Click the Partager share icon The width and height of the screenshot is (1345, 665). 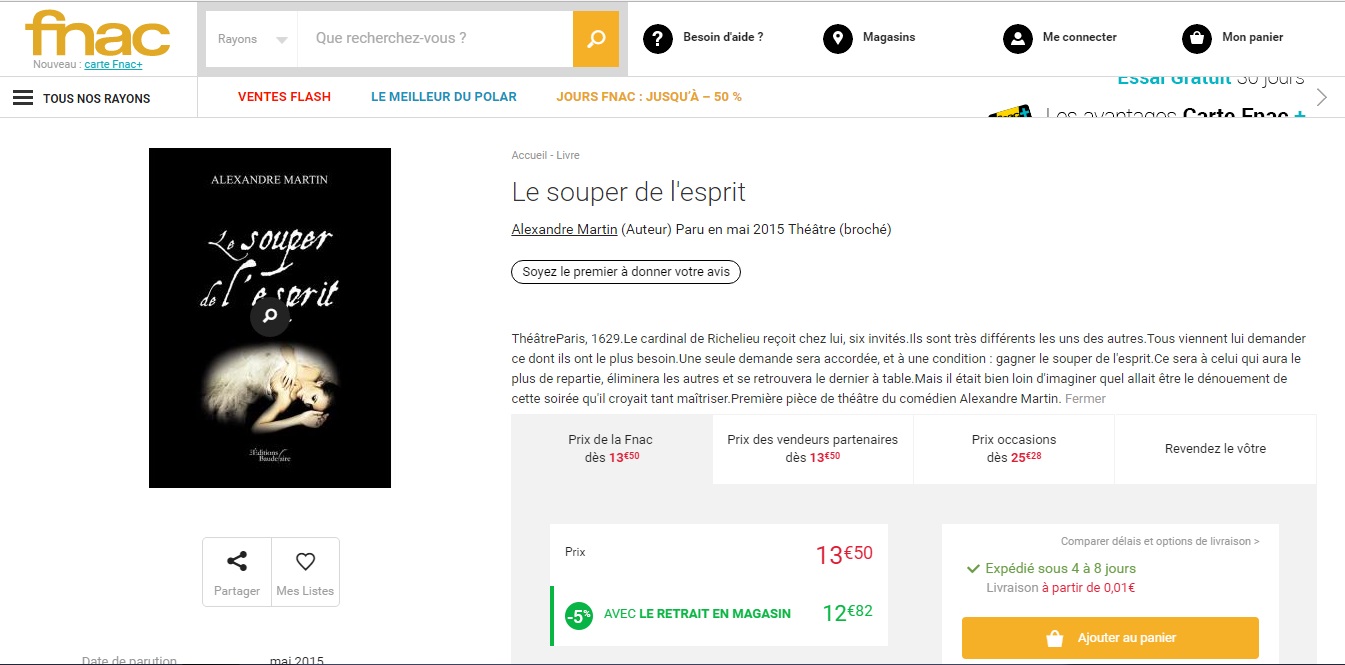[236, 563]
